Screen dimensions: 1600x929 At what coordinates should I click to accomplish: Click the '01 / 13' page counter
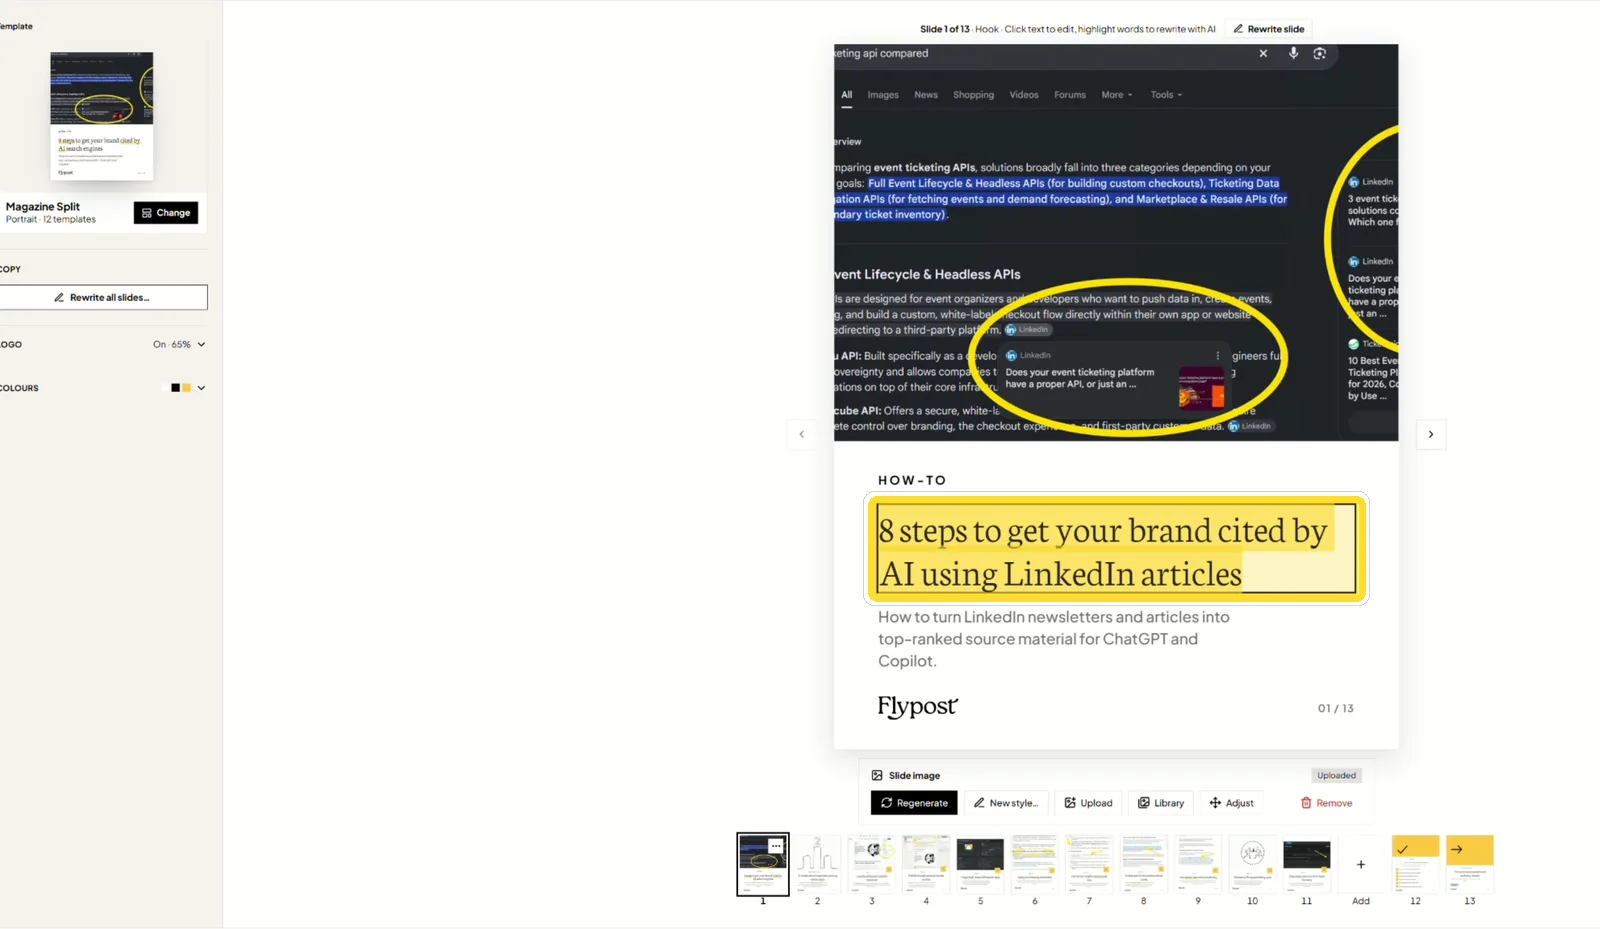click(1335, 708)
